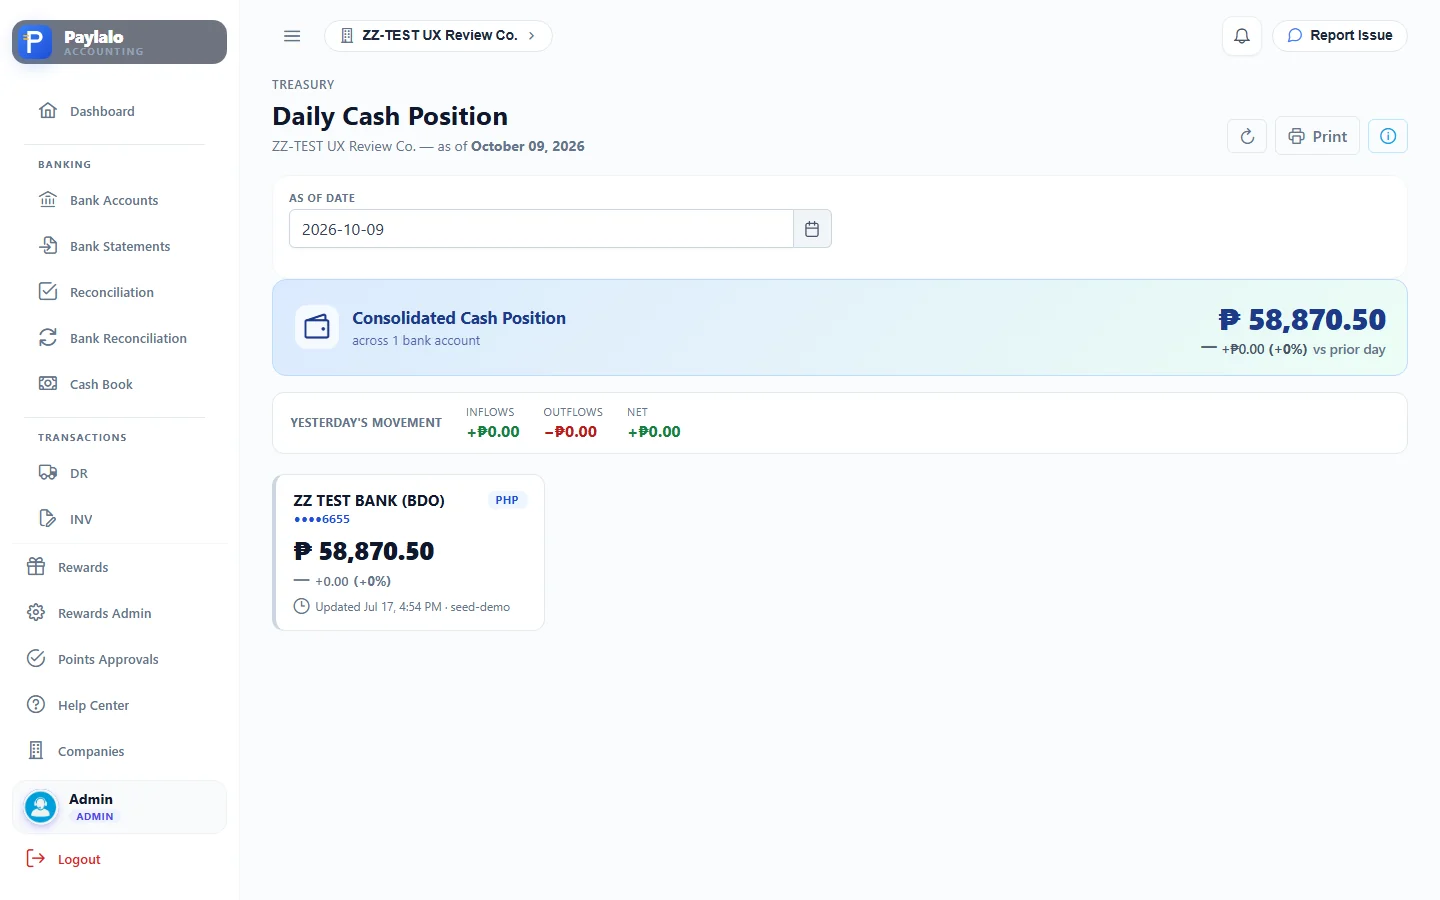The width and height of the screenshot is (1440, 900).
Task: Click the inflows +₱0.00 value
Action: [x=493, y=432]
